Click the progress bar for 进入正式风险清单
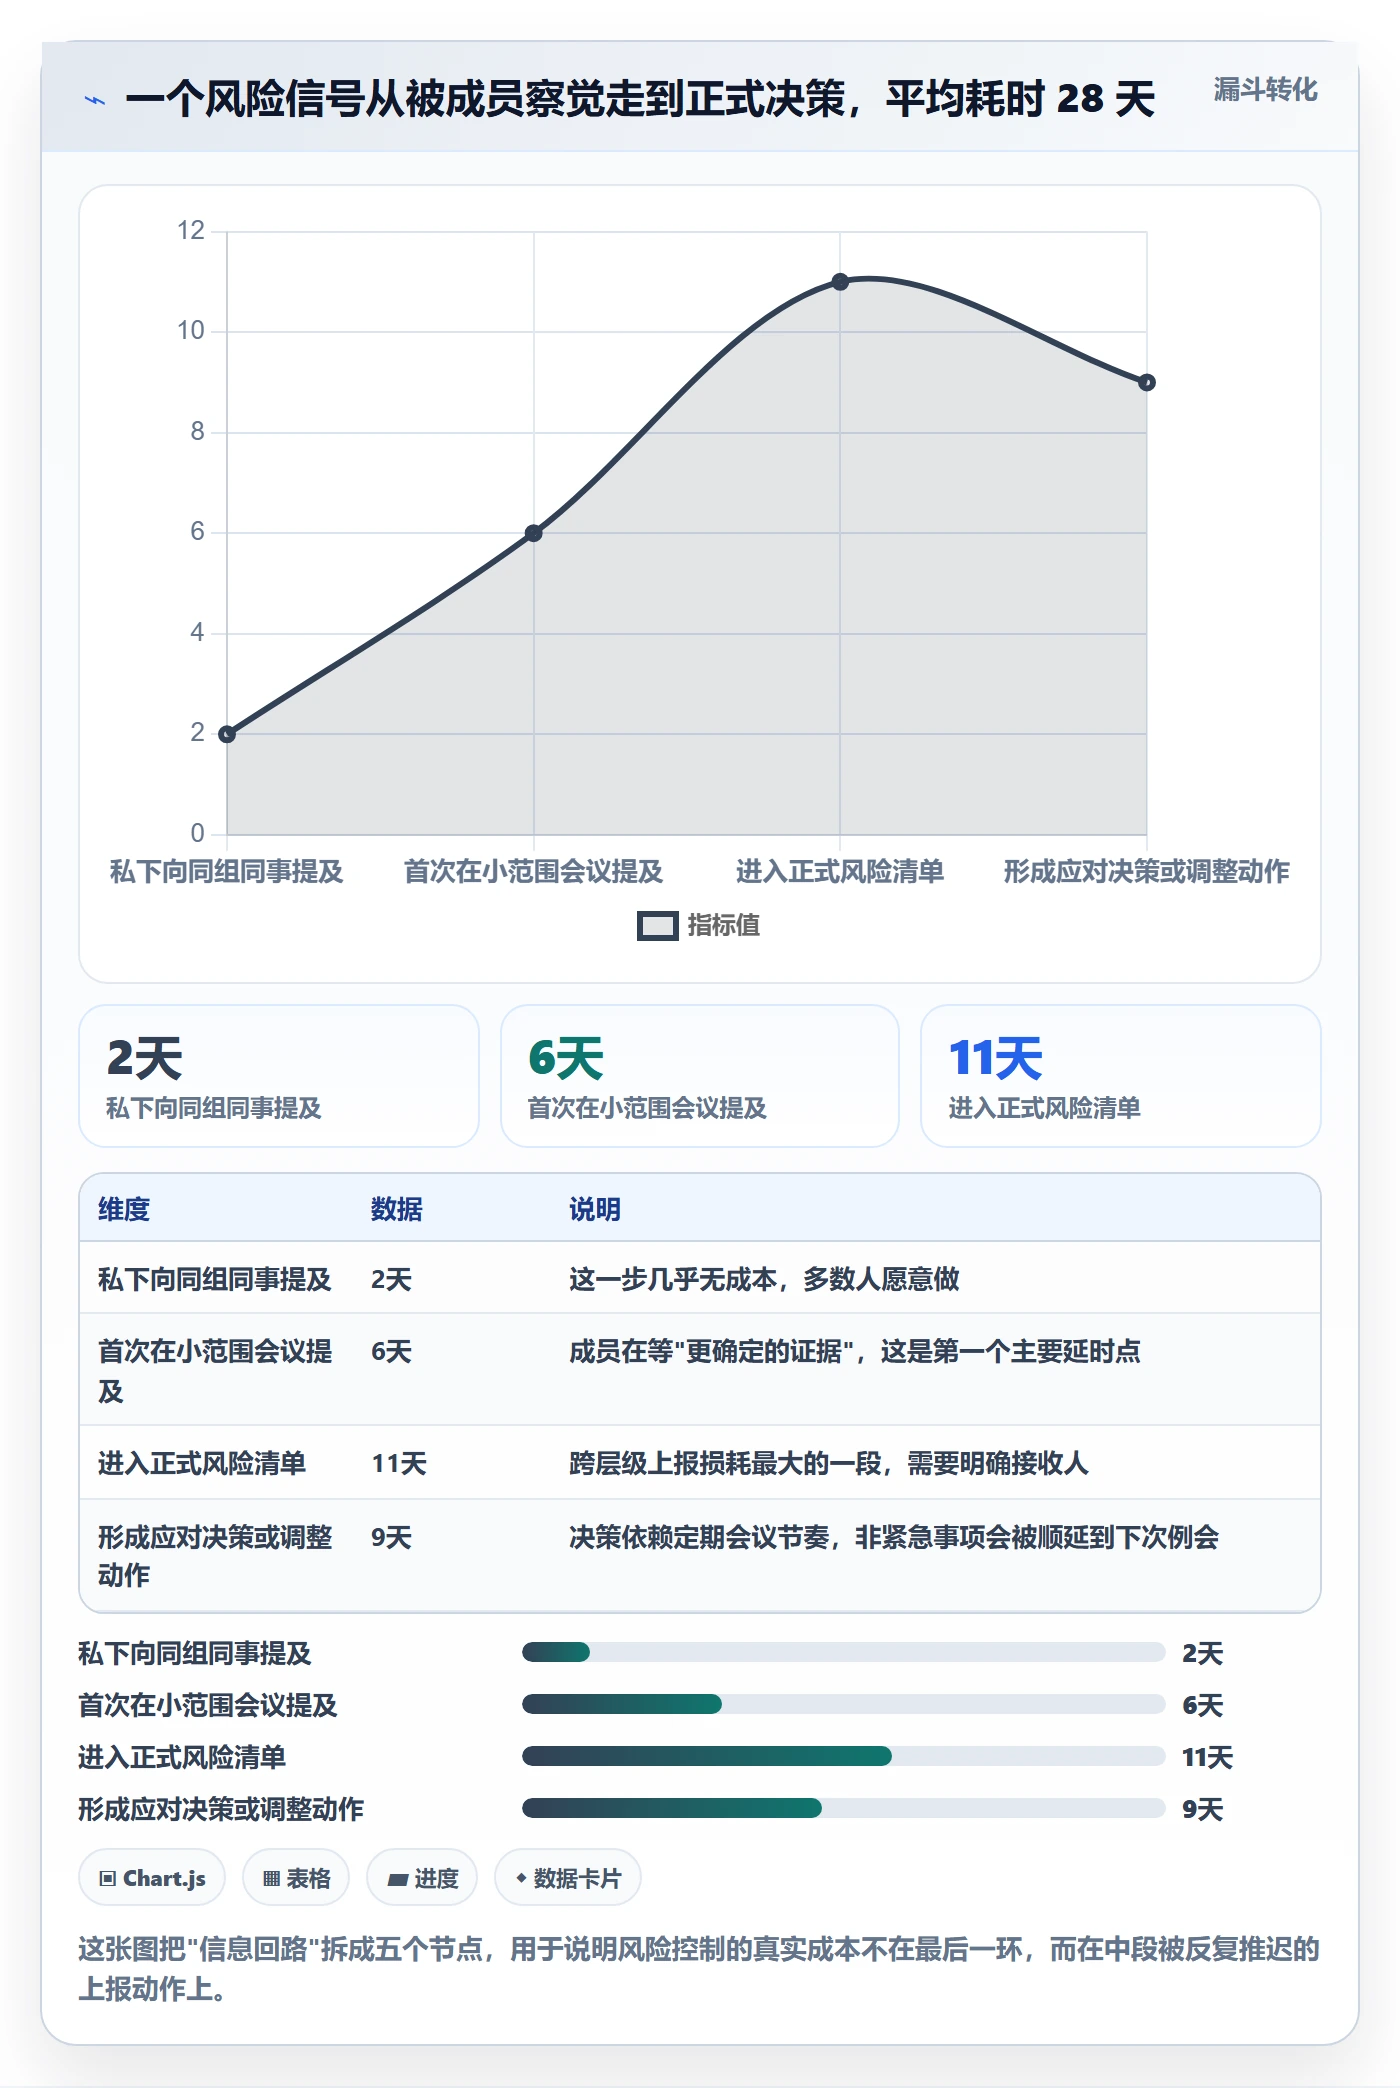The width and height of the screenshot is (1400, 2088). point(843,1756)
